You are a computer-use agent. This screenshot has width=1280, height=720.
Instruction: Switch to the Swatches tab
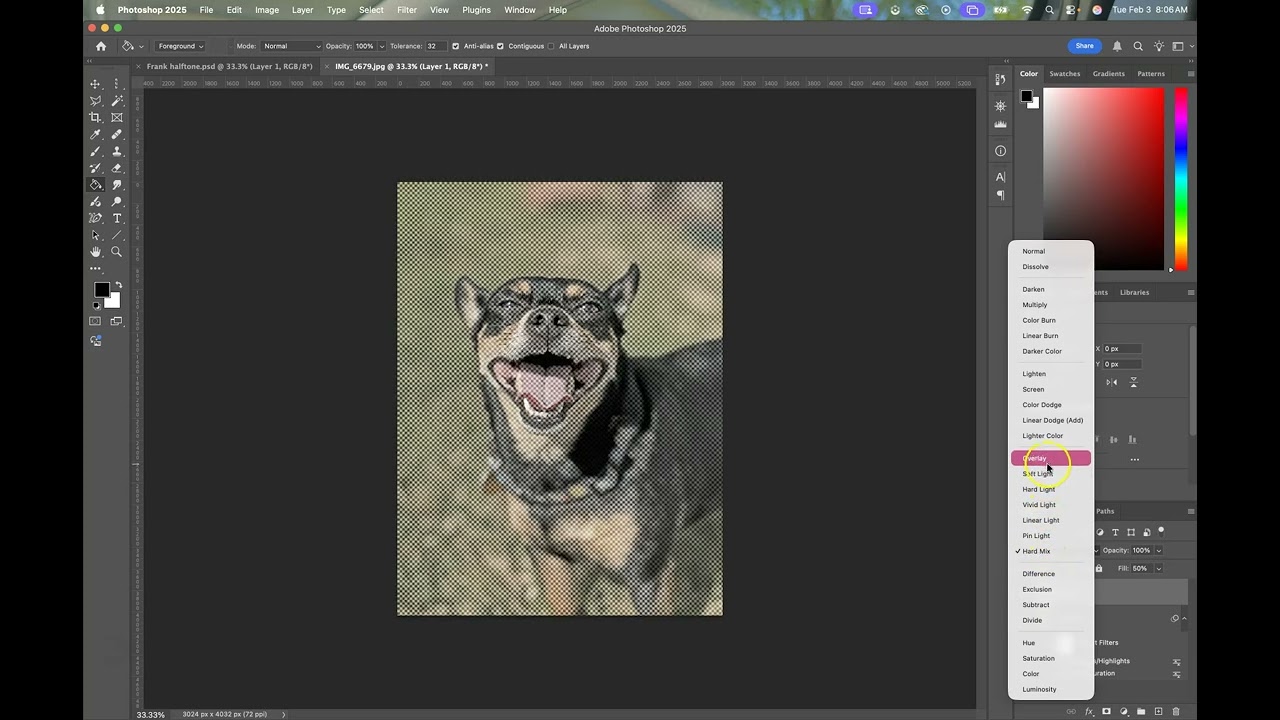(x=1064, y=73)
